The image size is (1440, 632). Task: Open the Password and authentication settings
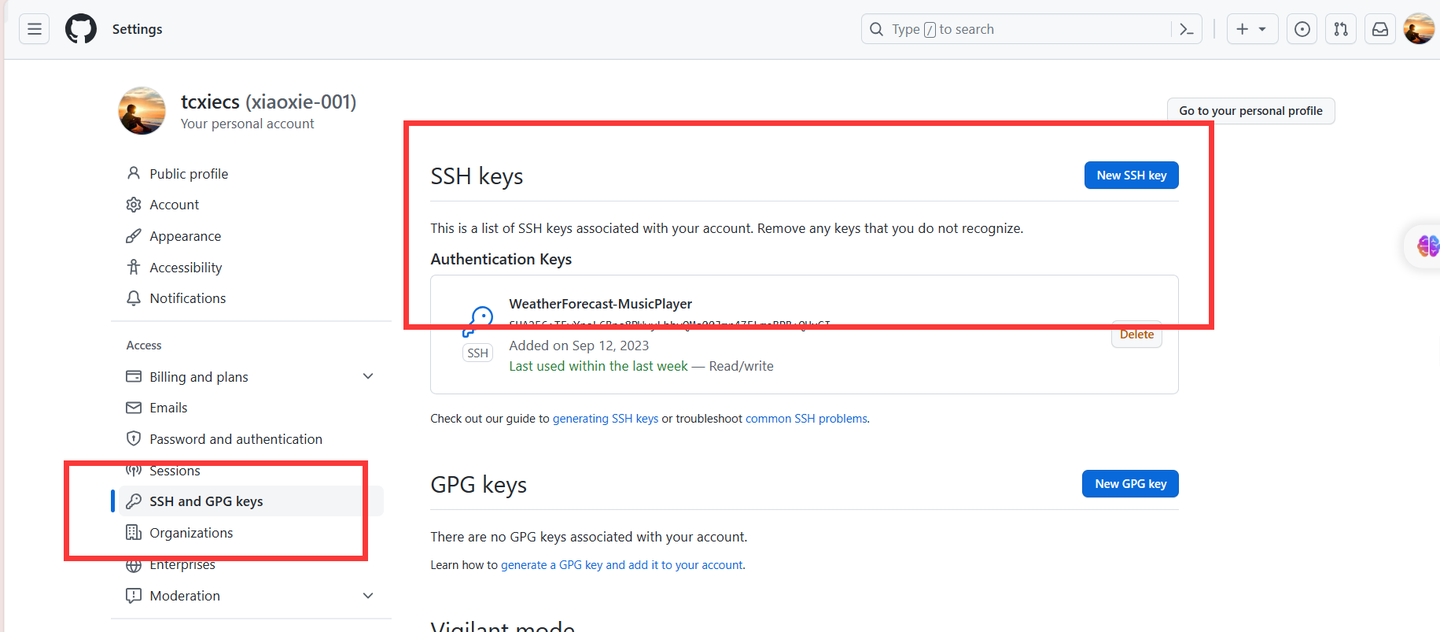point(235,438)
